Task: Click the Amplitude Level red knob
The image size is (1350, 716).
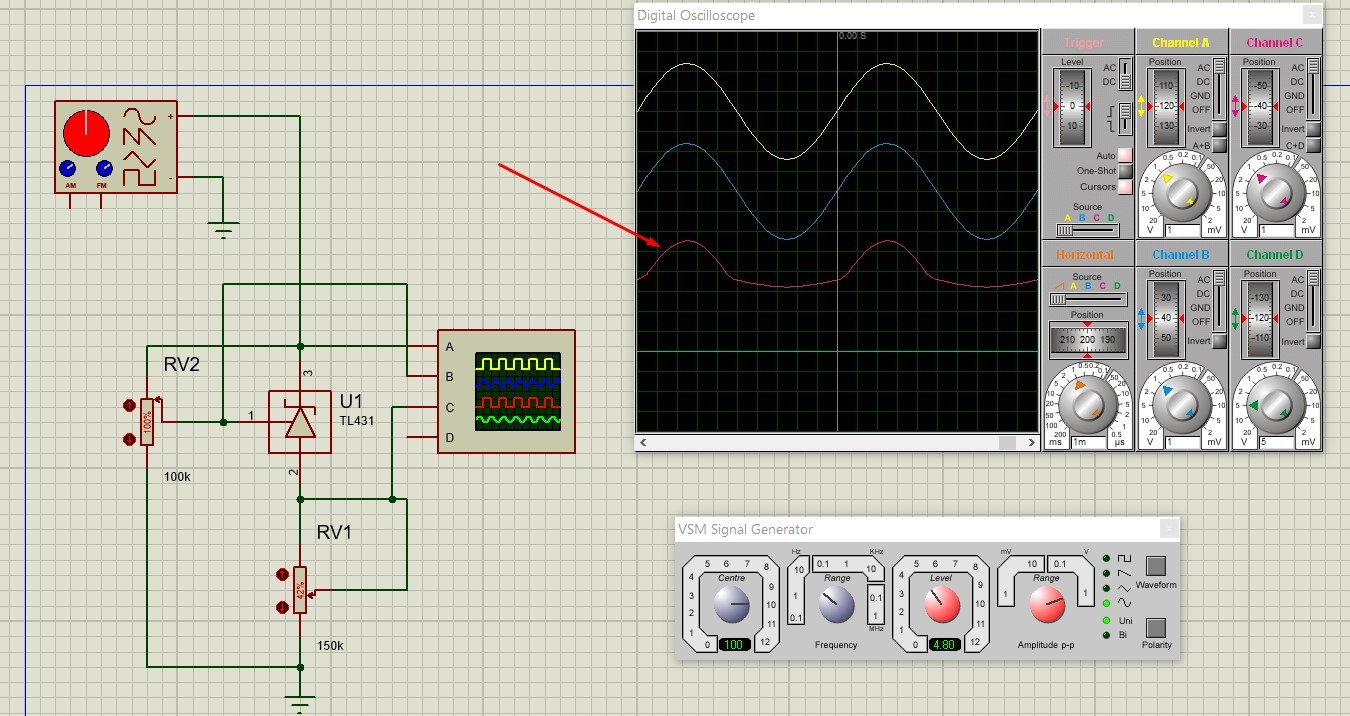Action: 941,602
